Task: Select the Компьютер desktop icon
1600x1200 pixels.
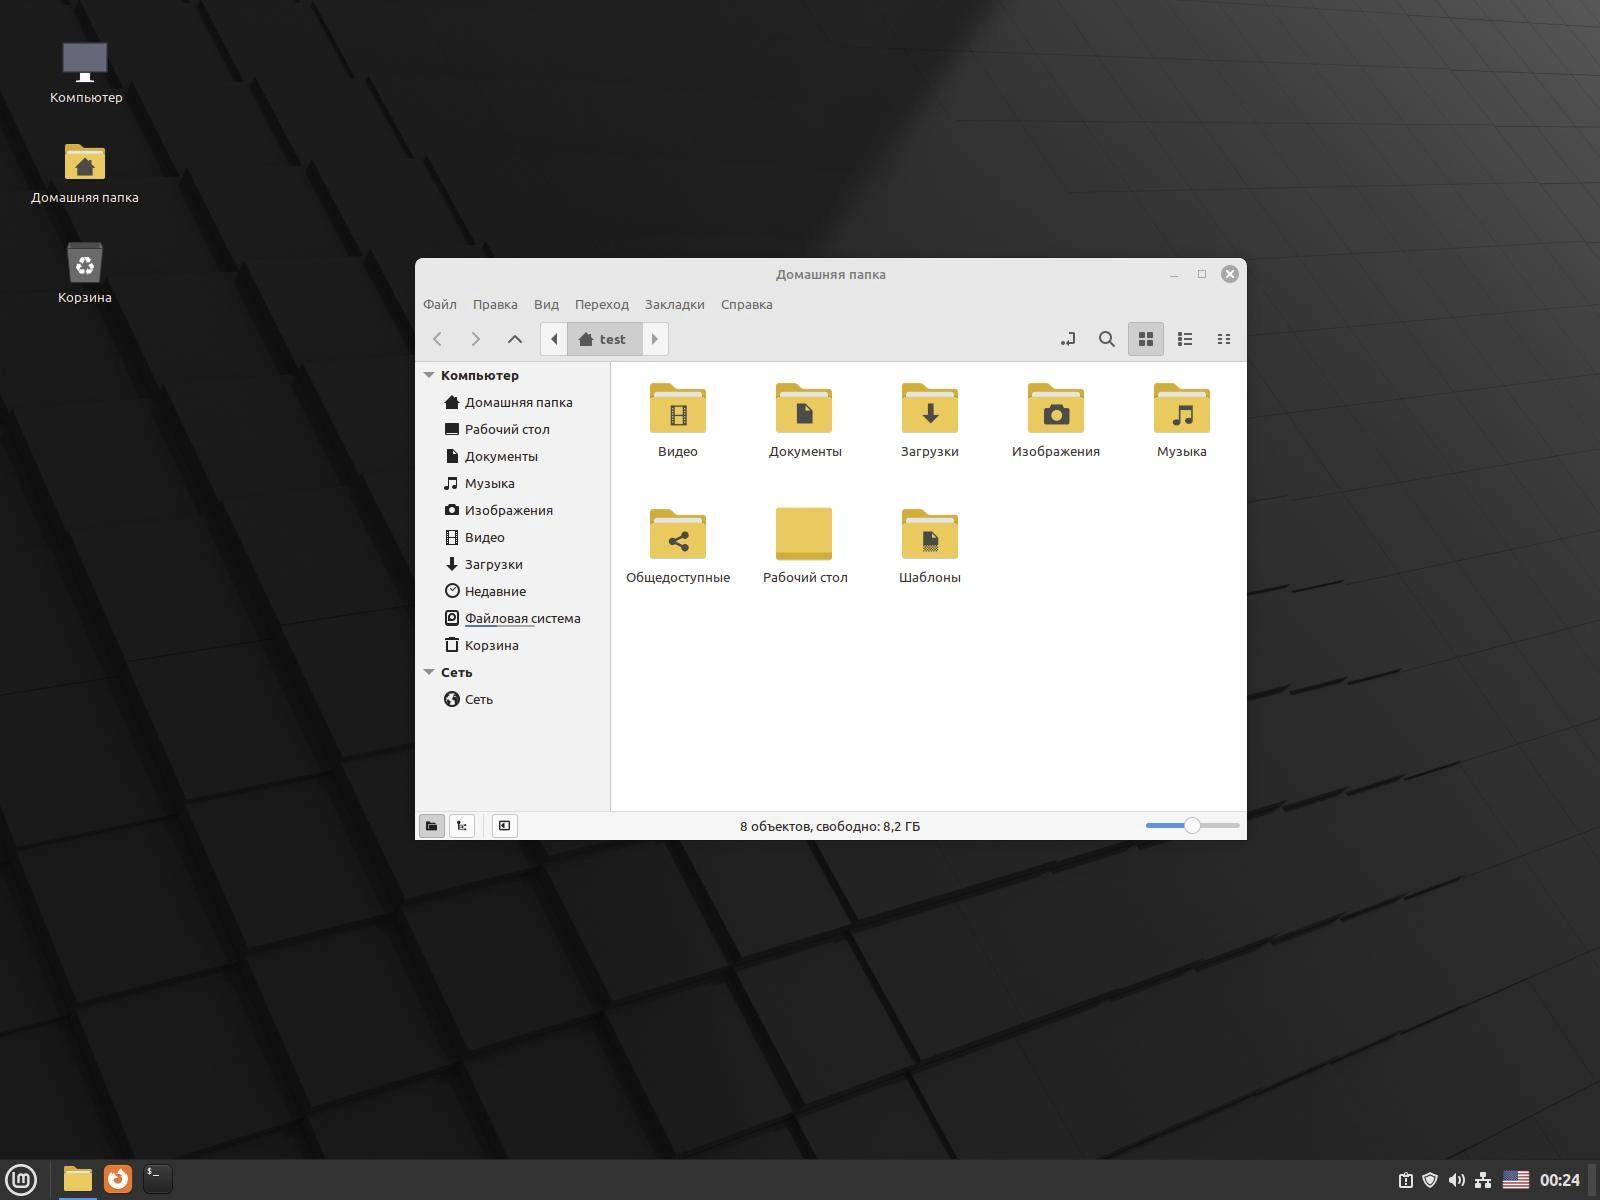Action: 85,62
